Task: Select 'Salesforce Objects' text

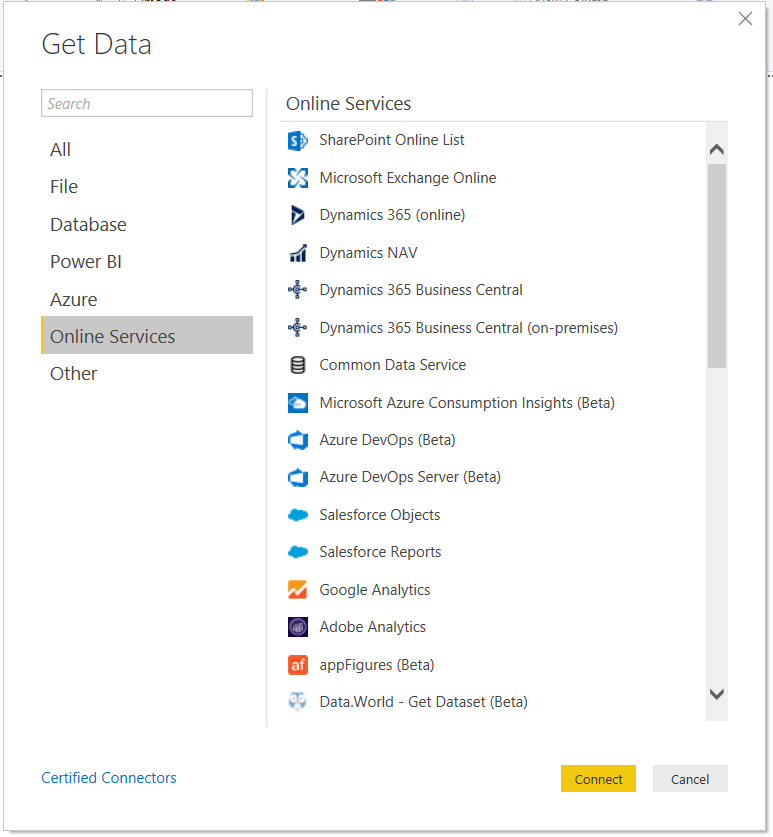Action: pos(380,515)
